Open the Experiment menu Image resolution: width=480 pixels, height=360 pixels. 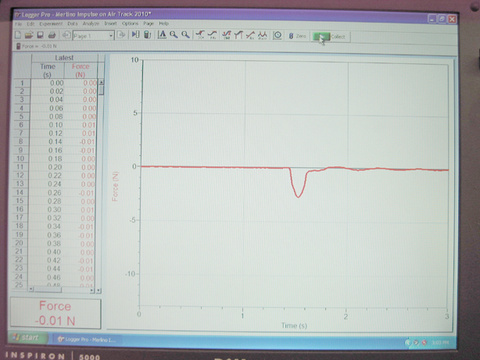[51, 24]
